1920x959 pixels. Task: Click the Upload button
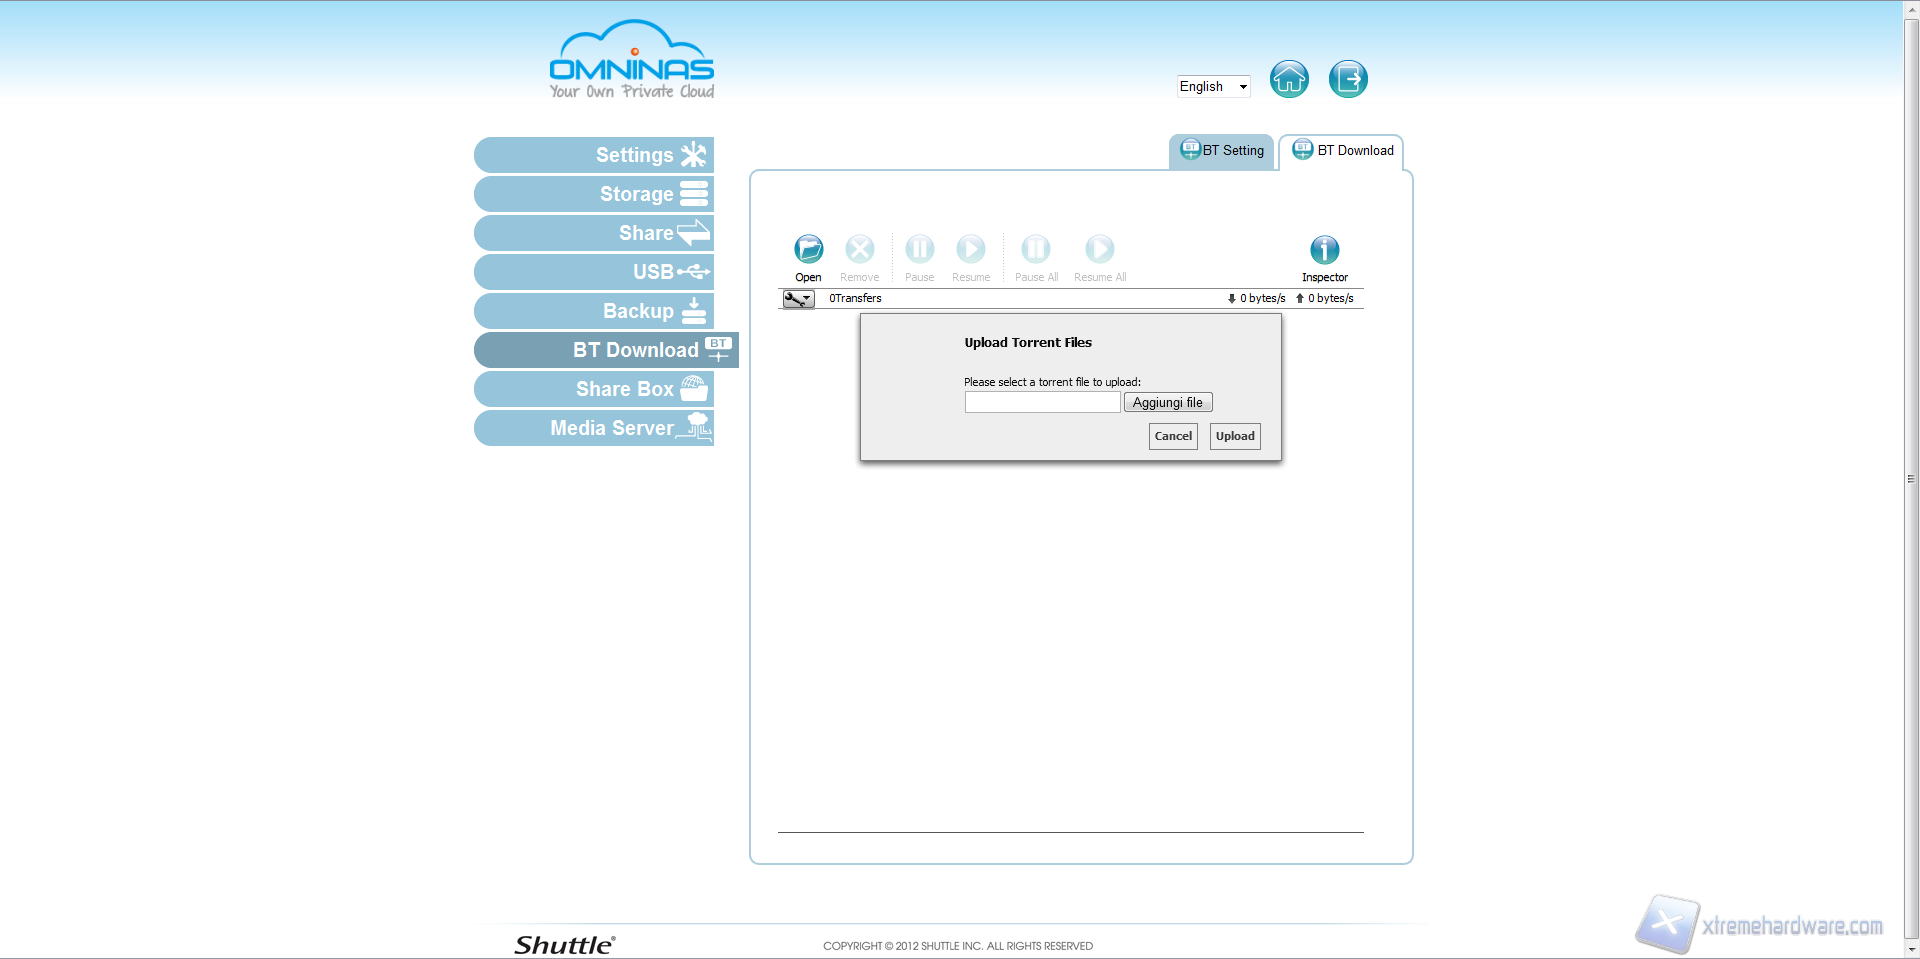1235,436
